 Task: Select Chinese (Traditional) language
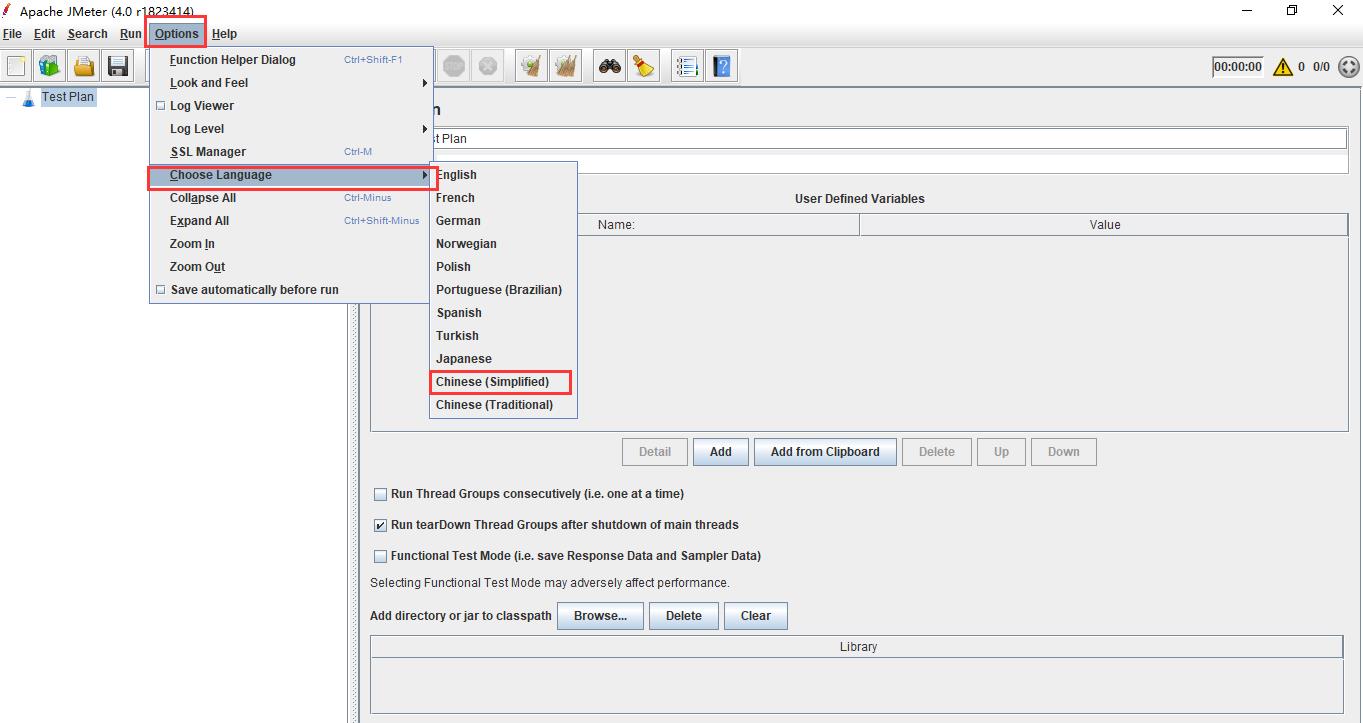(503, 405)
